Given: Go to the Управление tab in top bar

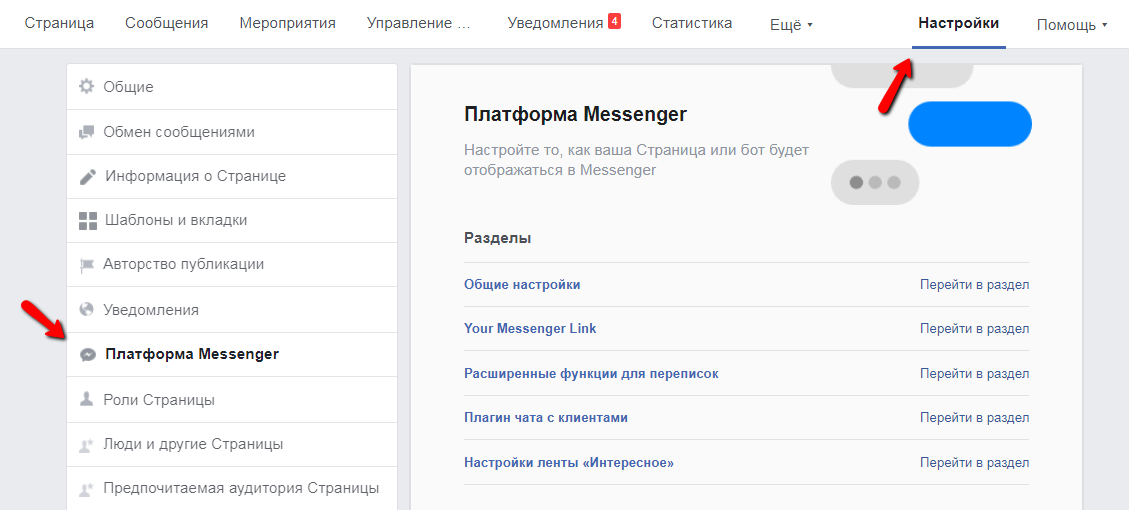Looking at the screenshot, I should [x=418, y=23].
